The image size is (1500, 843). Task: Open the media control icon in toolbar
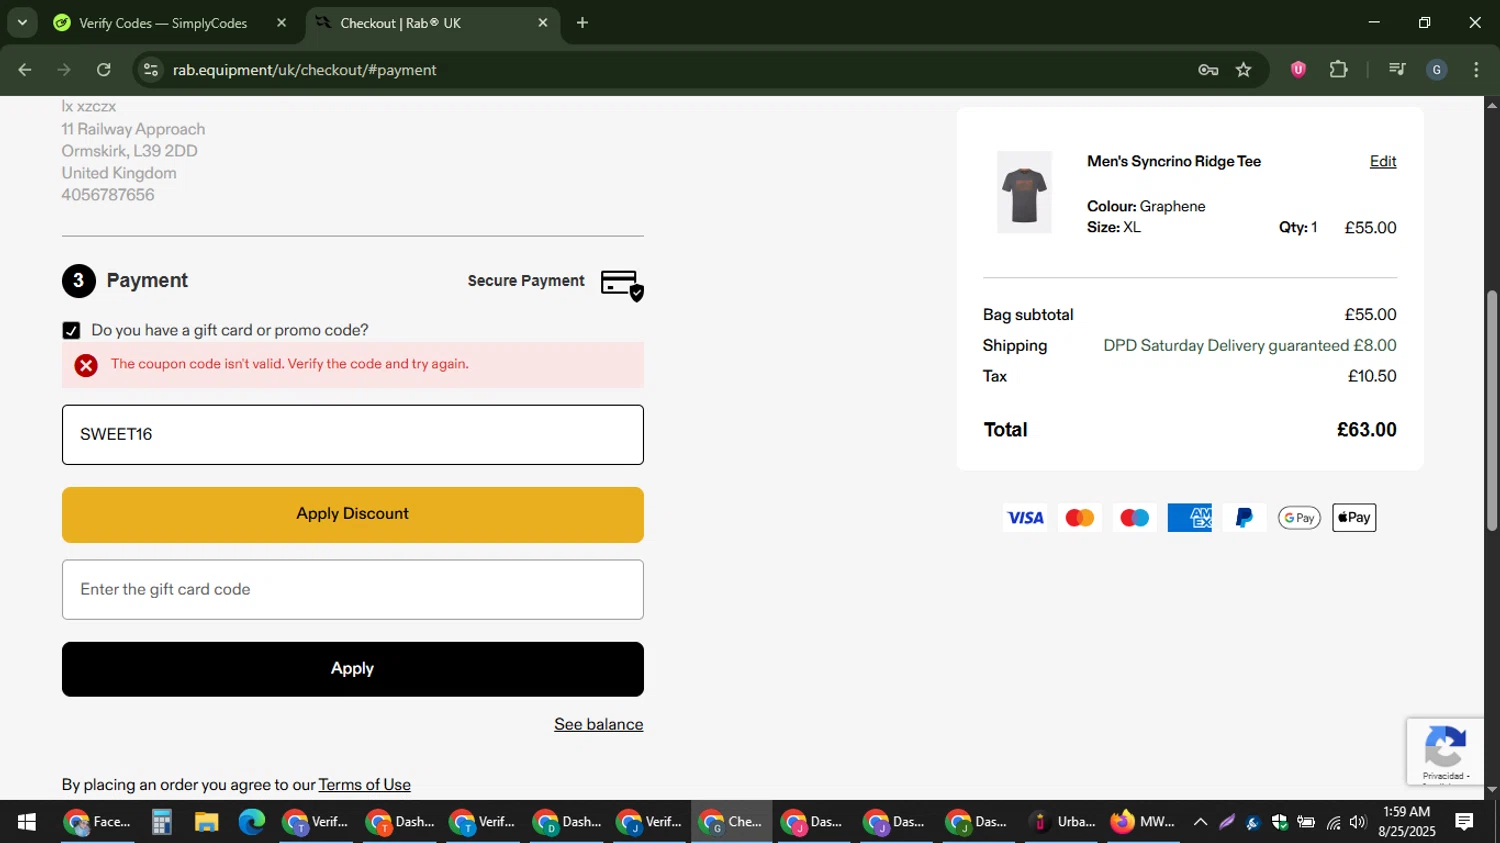[x=1397, y=69]
